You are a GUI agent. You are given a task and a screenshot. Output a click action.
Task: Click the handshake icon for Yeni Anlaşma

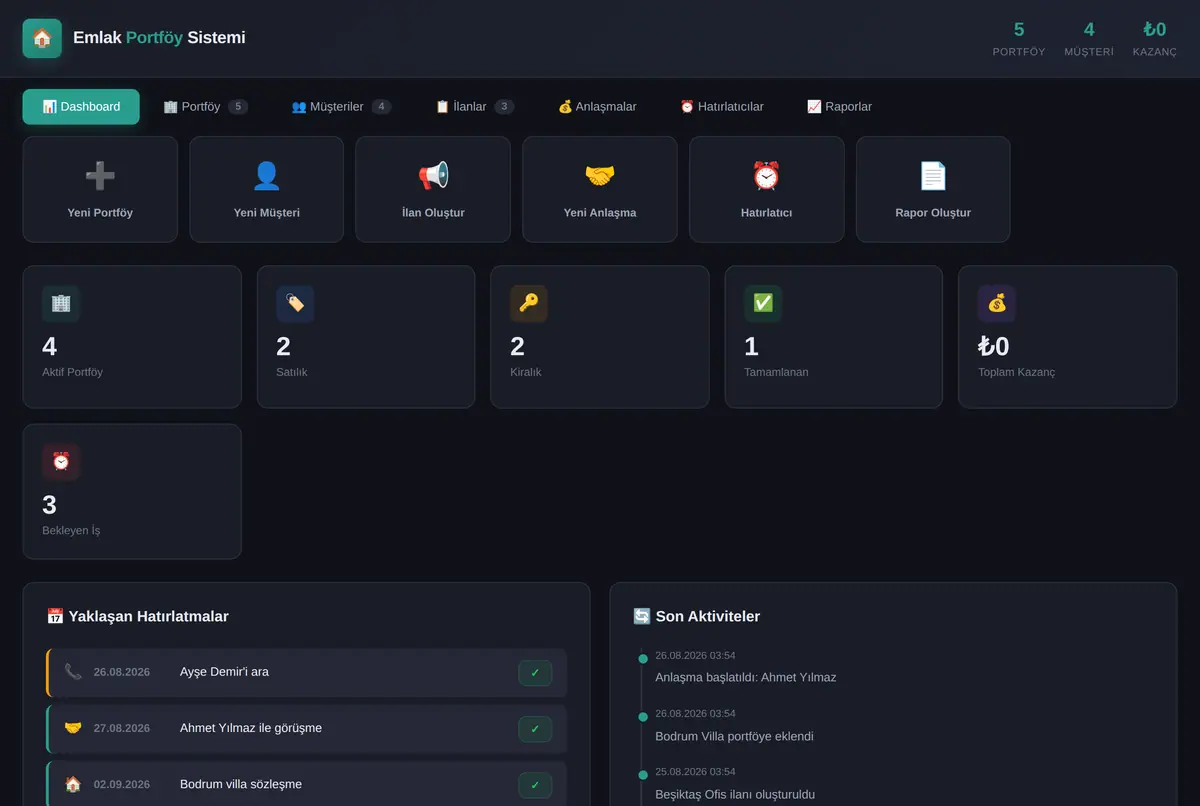(600, 176)
